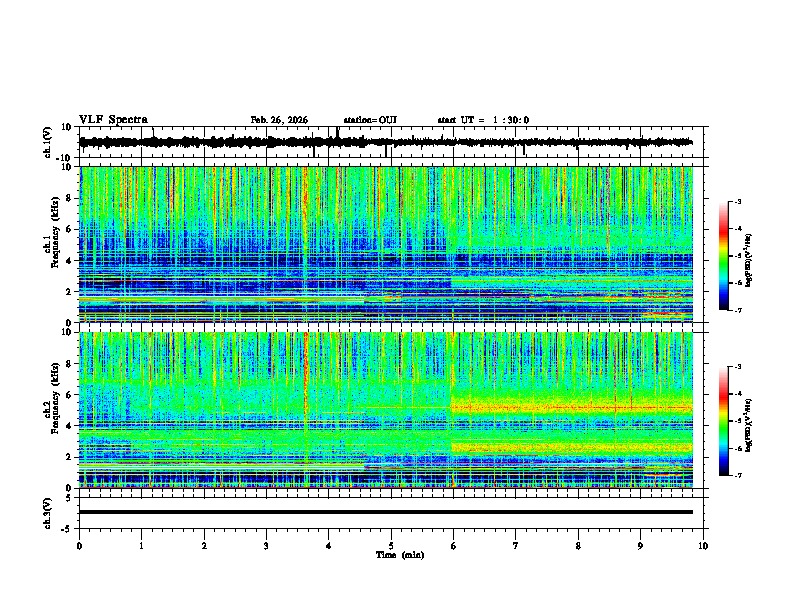Click the "Time (min)" axis title
Viewport: 792px width, 612px height.
[x=400, y=555]
